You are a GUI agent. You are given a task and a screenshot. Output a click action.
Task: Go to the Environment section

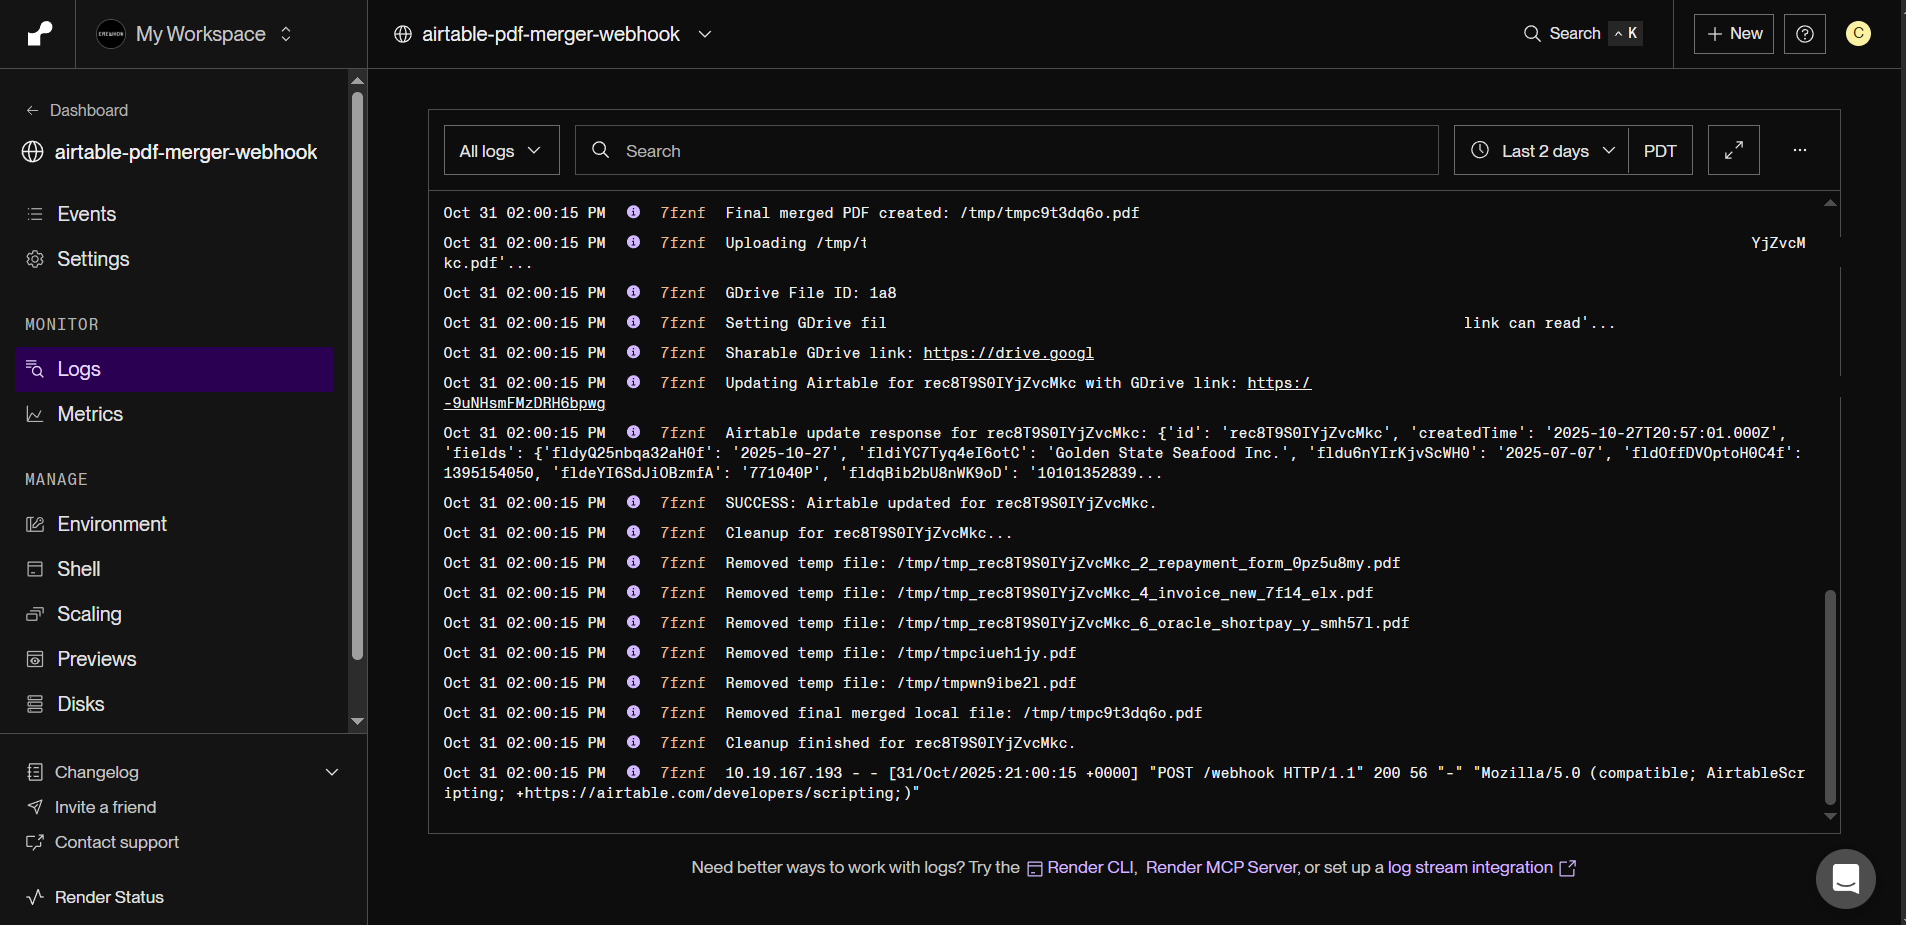tap(112, 524)
